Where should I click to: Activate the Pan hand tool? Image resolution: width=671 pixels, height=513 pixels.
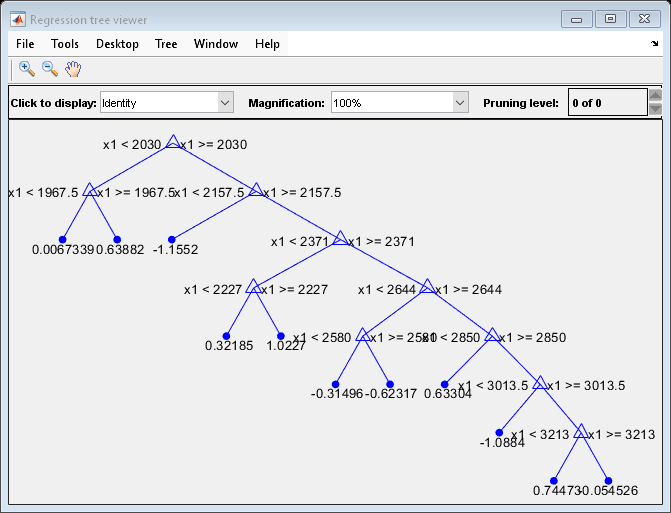pos(72,69)
